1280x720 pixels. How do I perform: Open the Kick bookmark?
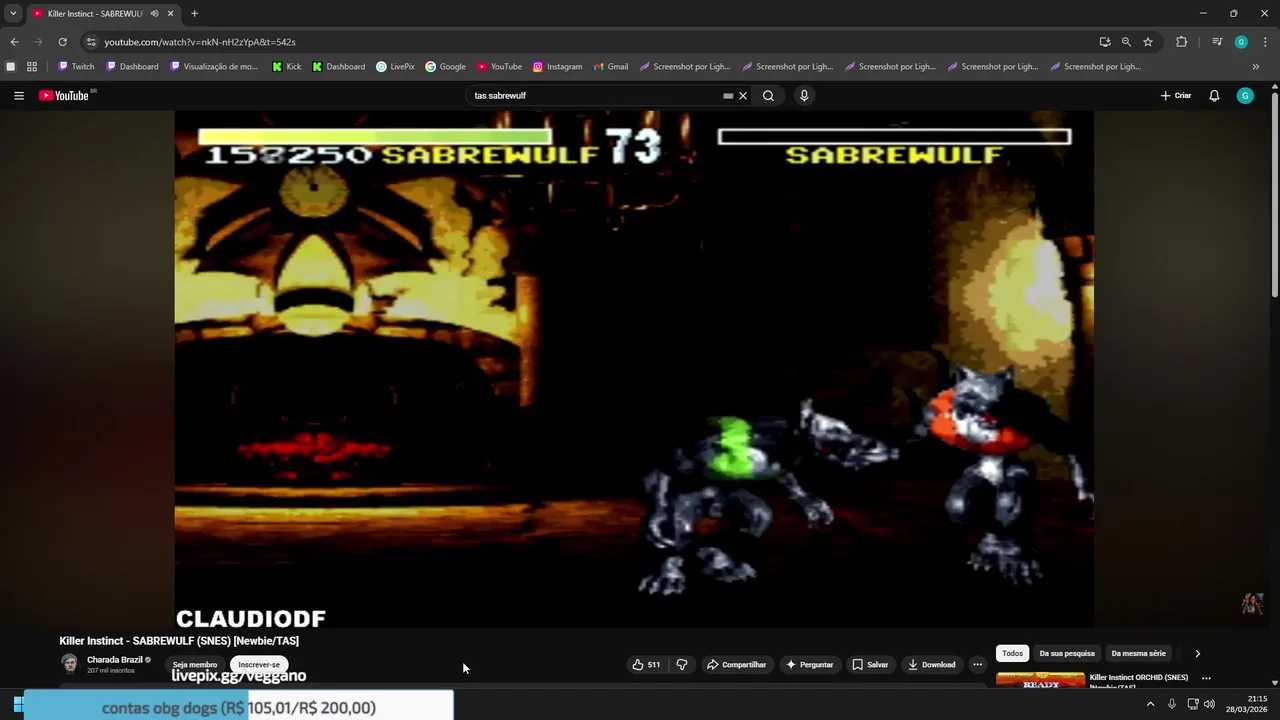pos(286,67)
